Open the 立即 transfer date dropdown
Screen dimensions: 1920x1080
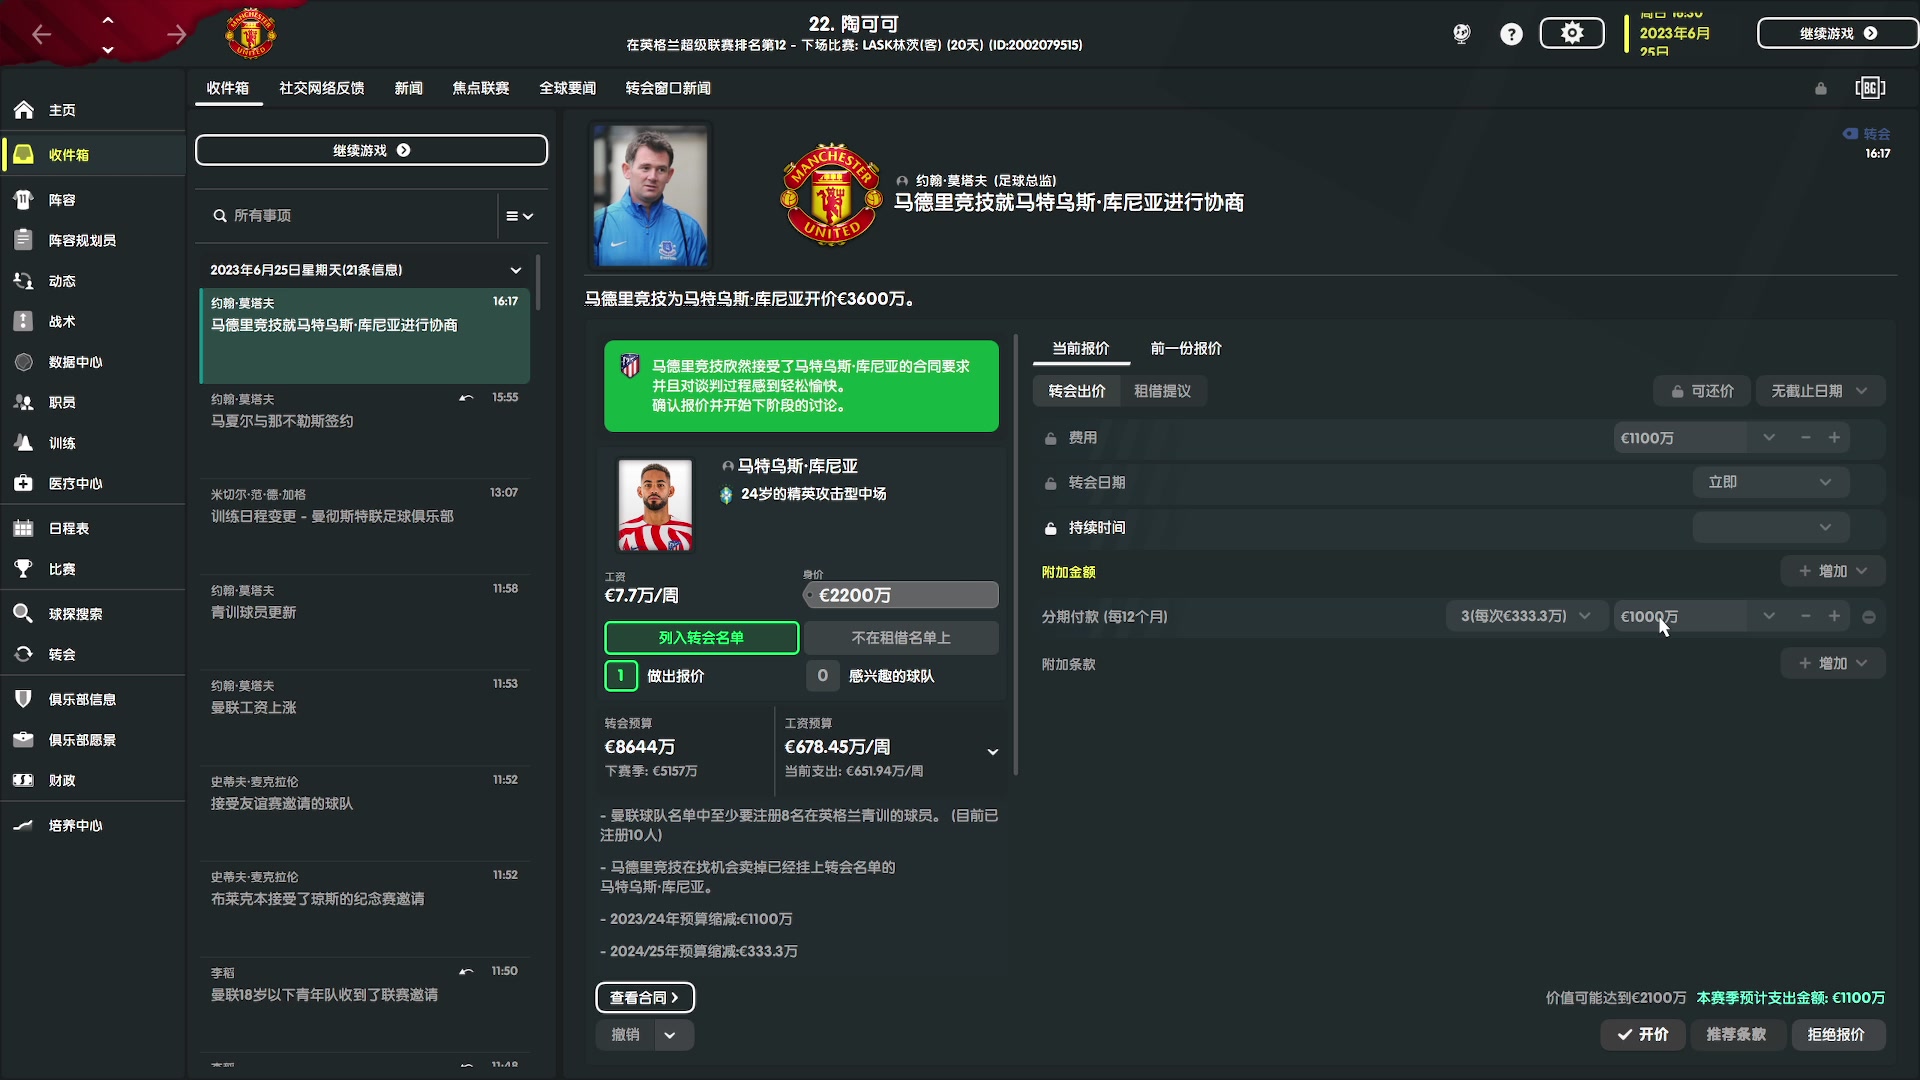click(x=1769, y=482)
